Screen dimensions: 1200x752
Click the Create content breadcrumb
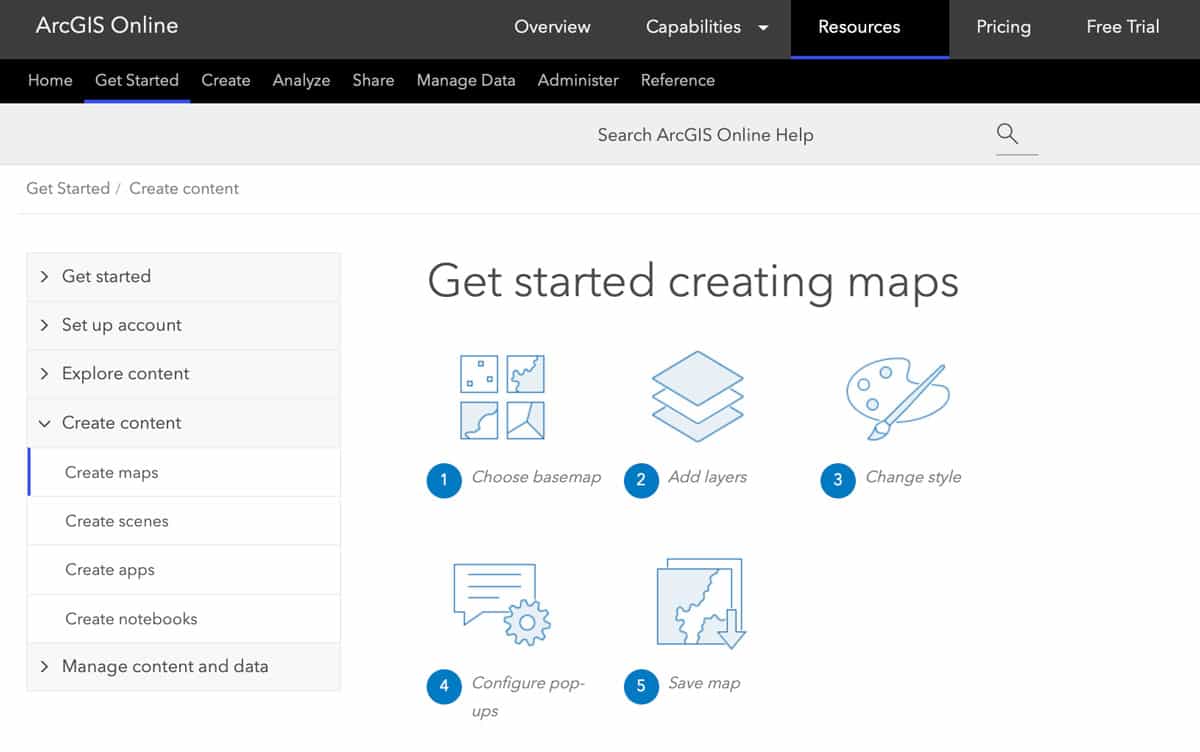[x=184, y=188]
